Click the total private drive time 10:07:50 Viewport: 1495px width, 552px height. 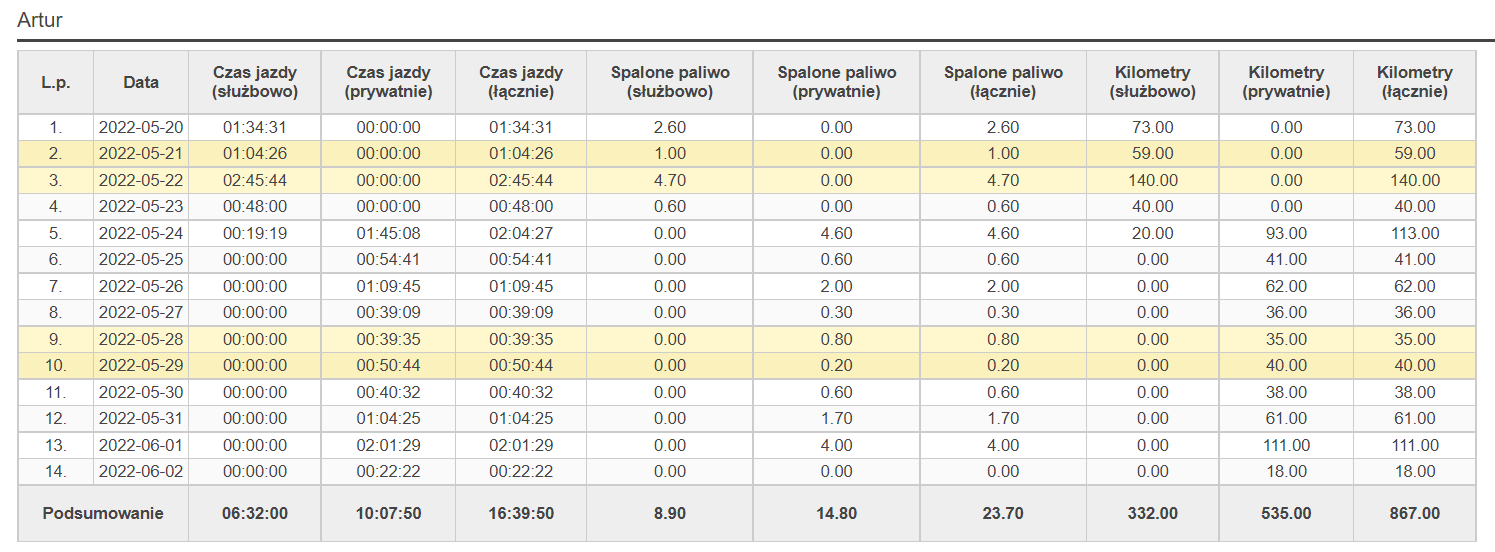coord(388,514)
